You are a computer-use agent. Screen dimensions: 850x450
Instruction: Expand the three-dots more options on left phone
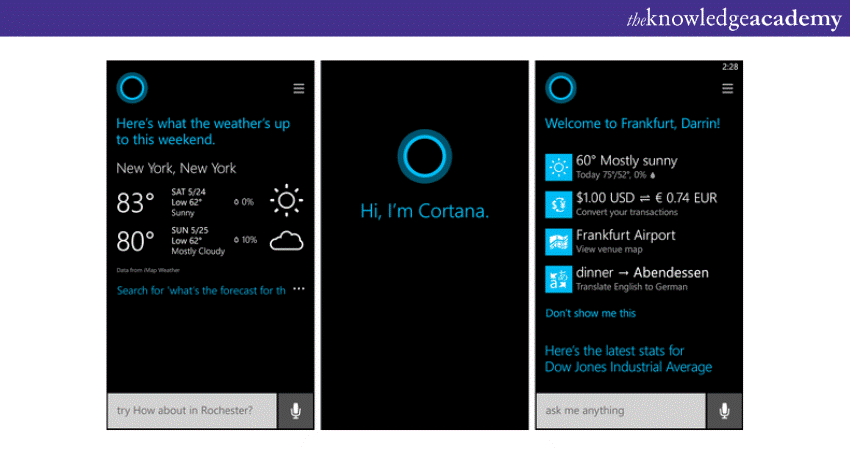(x=298, y=290)
